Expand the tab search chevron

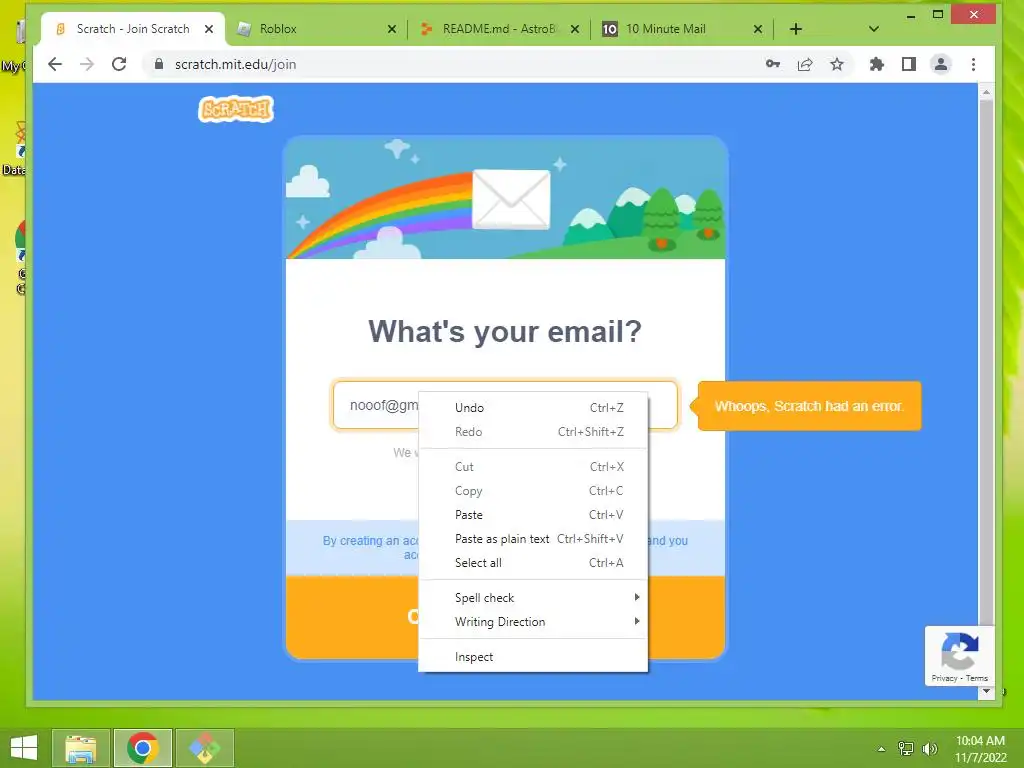pos(874,29)
